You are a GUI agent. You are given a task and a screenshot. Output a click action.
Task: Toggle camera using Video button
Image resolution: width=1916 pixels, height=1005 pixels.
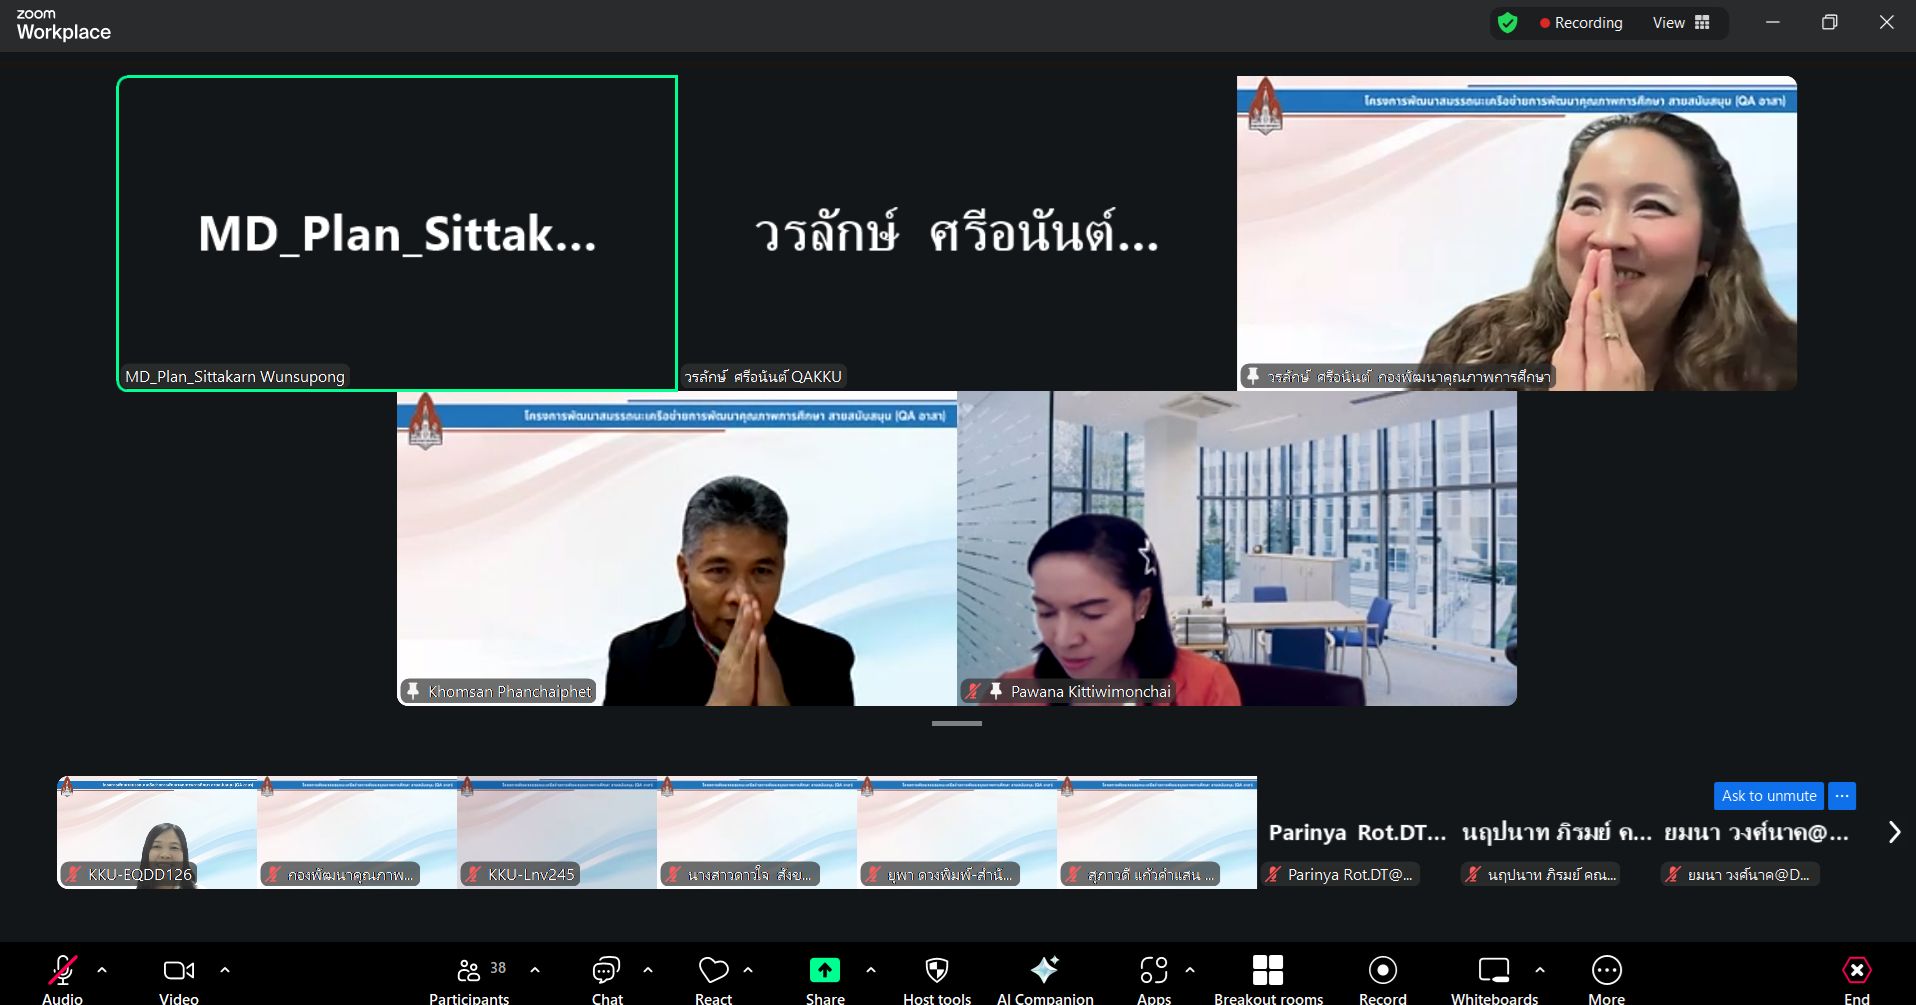pos(178,978)
